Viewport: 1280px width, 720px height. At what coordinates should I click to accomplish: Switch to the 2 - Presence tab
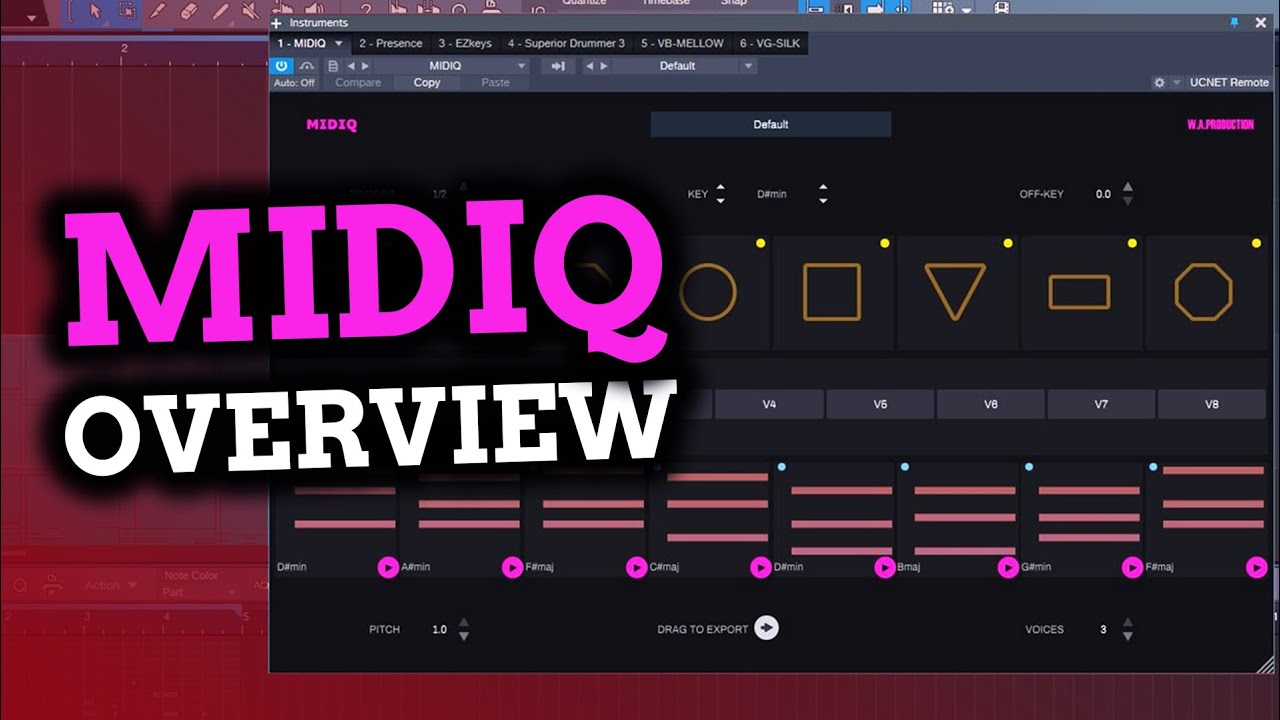(390, 44)
